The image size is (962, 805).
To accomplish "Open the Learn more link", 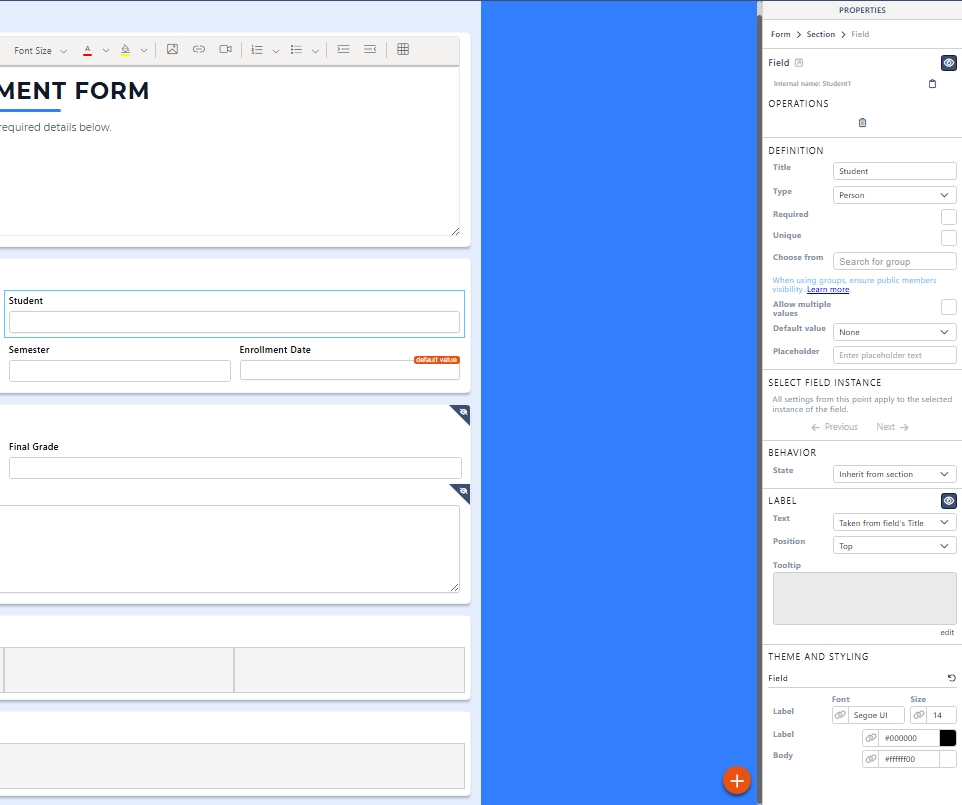I will tap(828, 290).
